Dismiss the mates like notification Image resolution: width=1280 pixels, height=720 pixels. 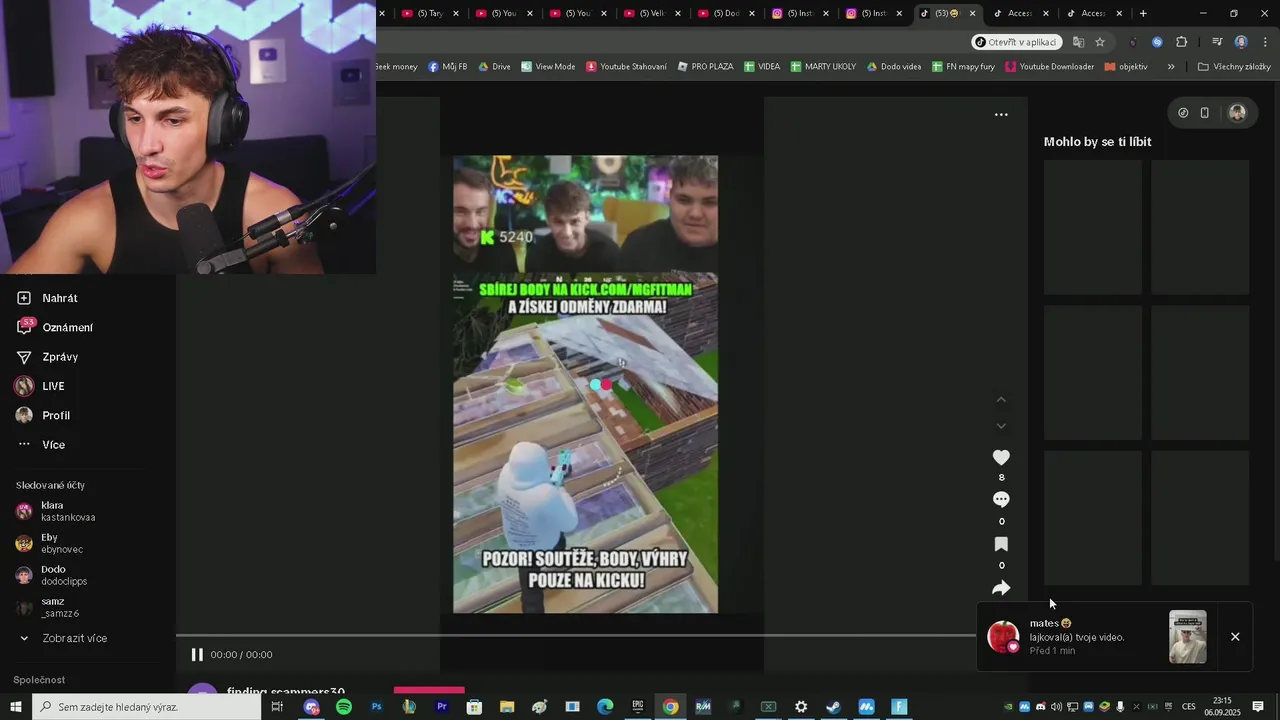tap(1235, 637)
